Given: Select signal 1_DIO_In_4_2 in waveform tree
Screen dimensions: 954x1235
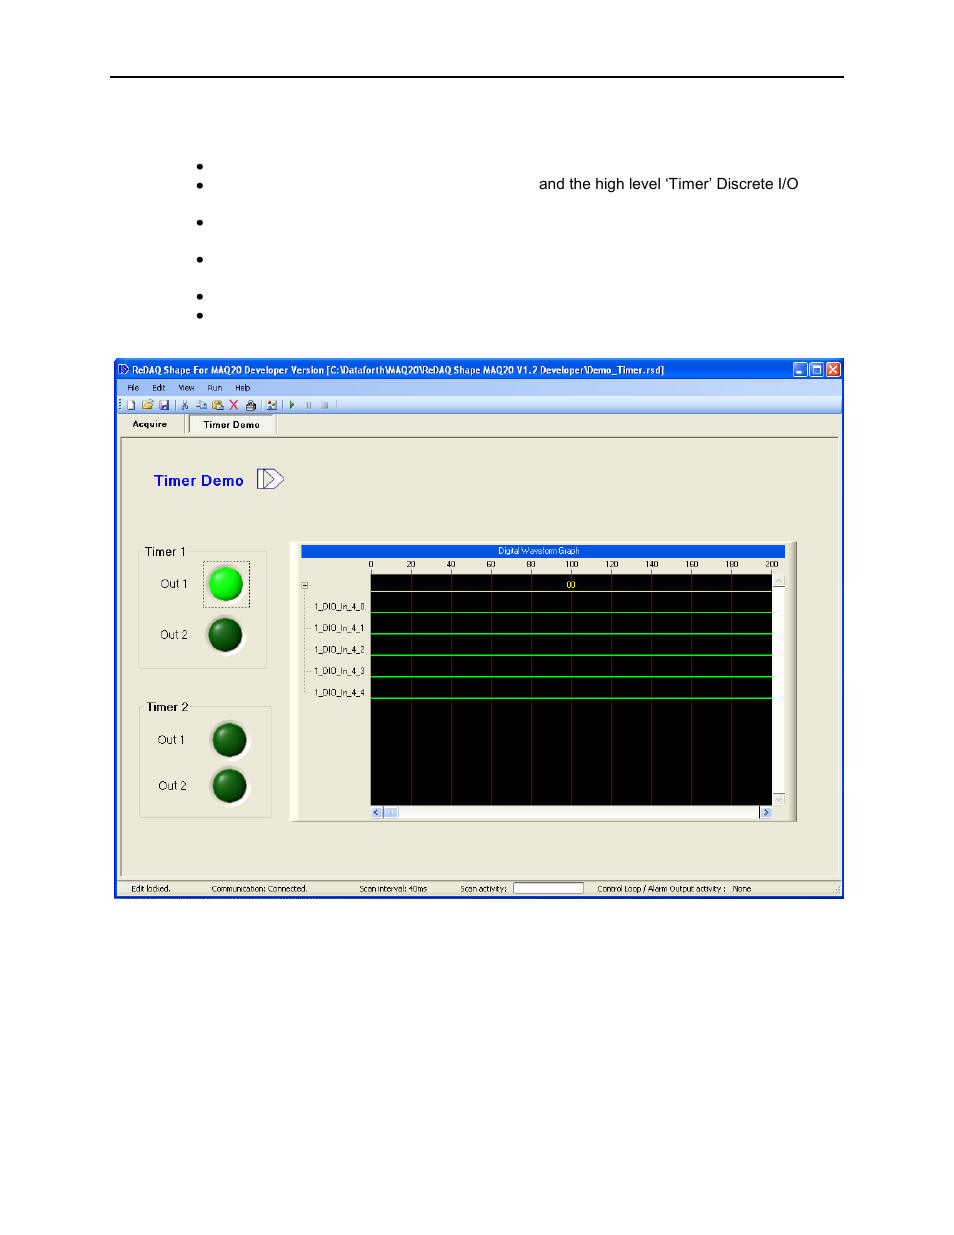Looking at the screenshot, I should (339, 650).
